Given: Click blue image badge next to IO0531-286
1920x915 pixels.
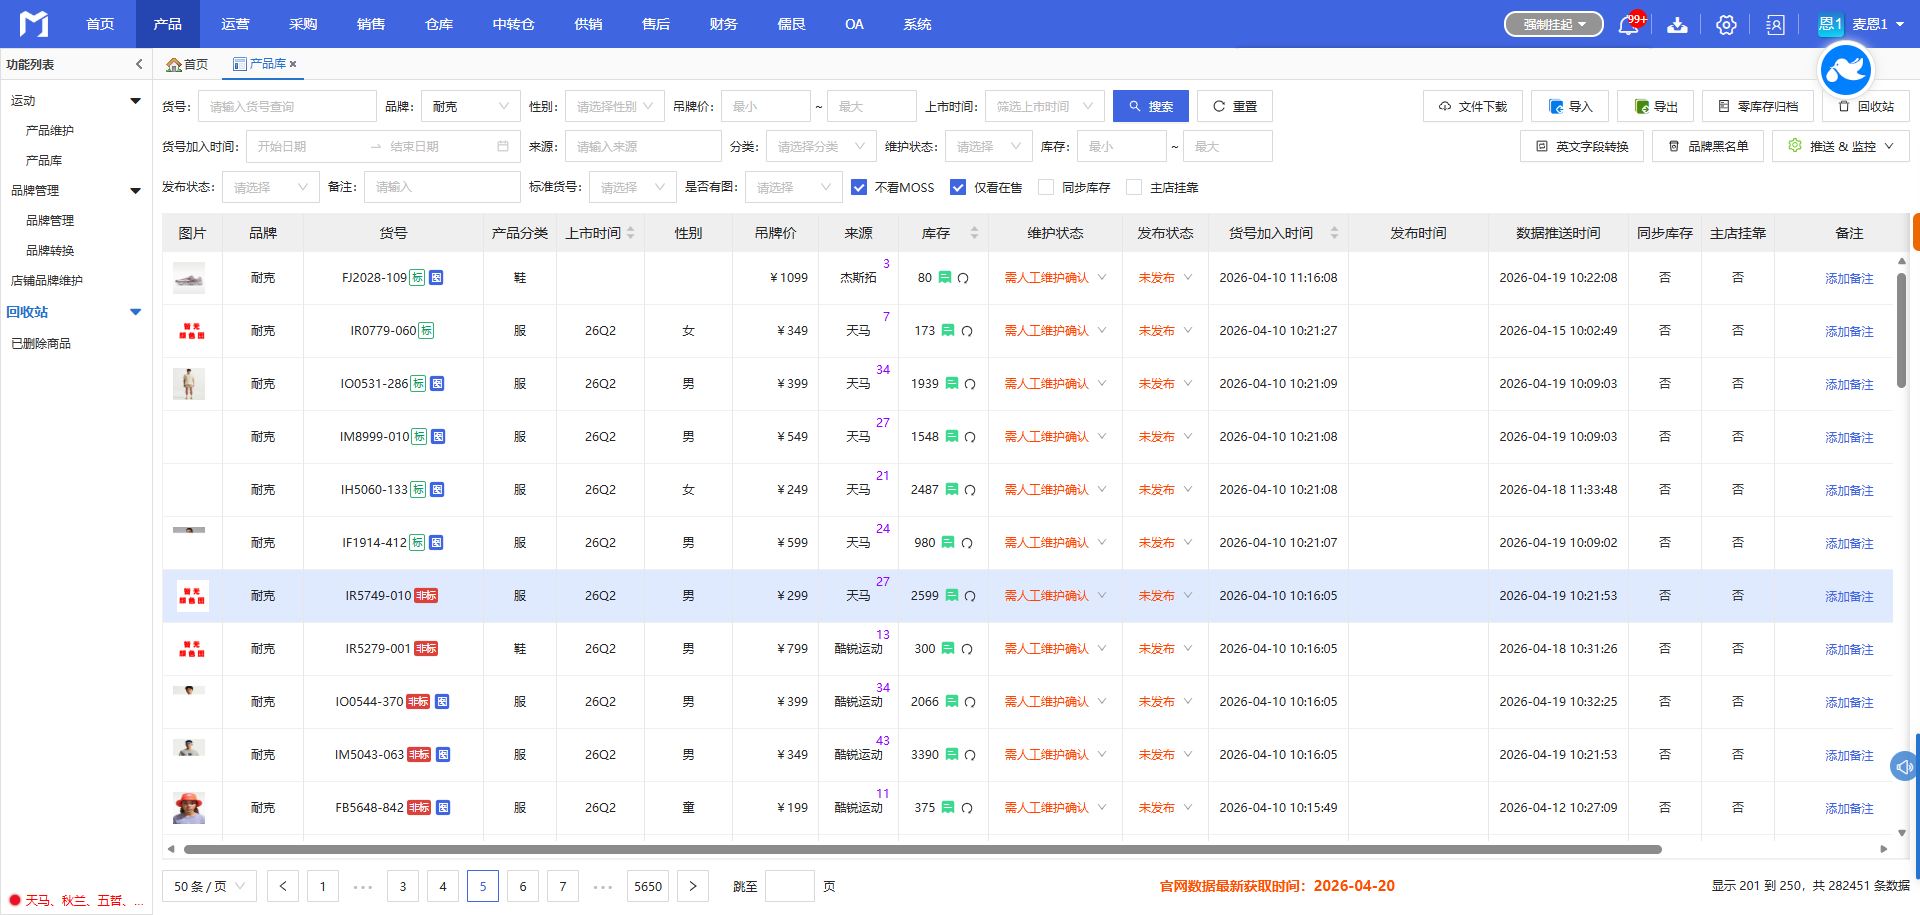Looking at the screenshot, I should tap(437, 384).
